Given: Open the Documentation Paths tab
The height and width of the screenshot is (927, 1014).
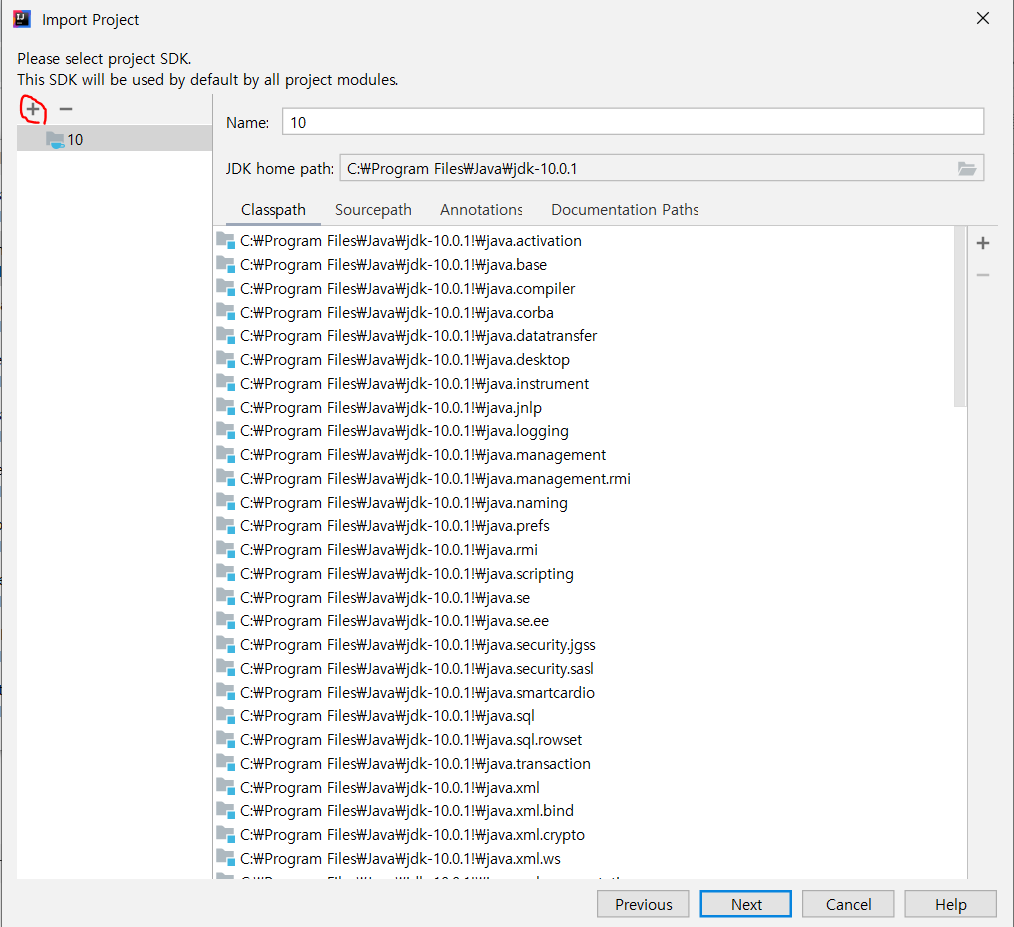Looking at the screenshot, I should 624,210.
